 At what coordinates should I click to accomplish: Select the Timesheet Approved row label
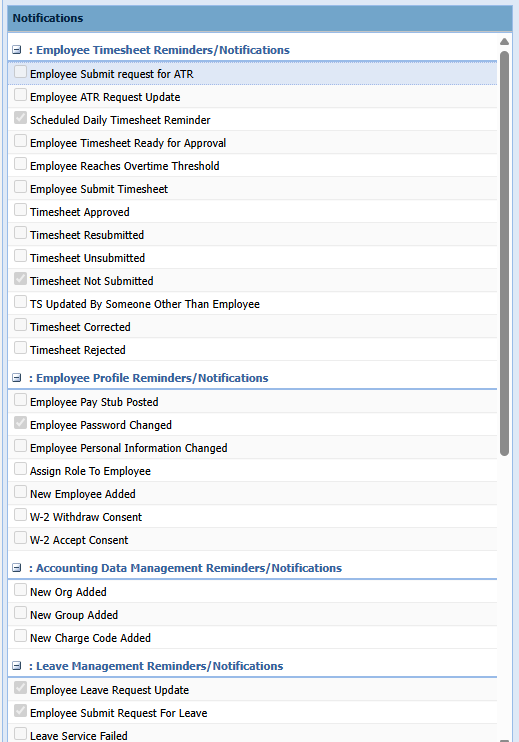point(79,212)
